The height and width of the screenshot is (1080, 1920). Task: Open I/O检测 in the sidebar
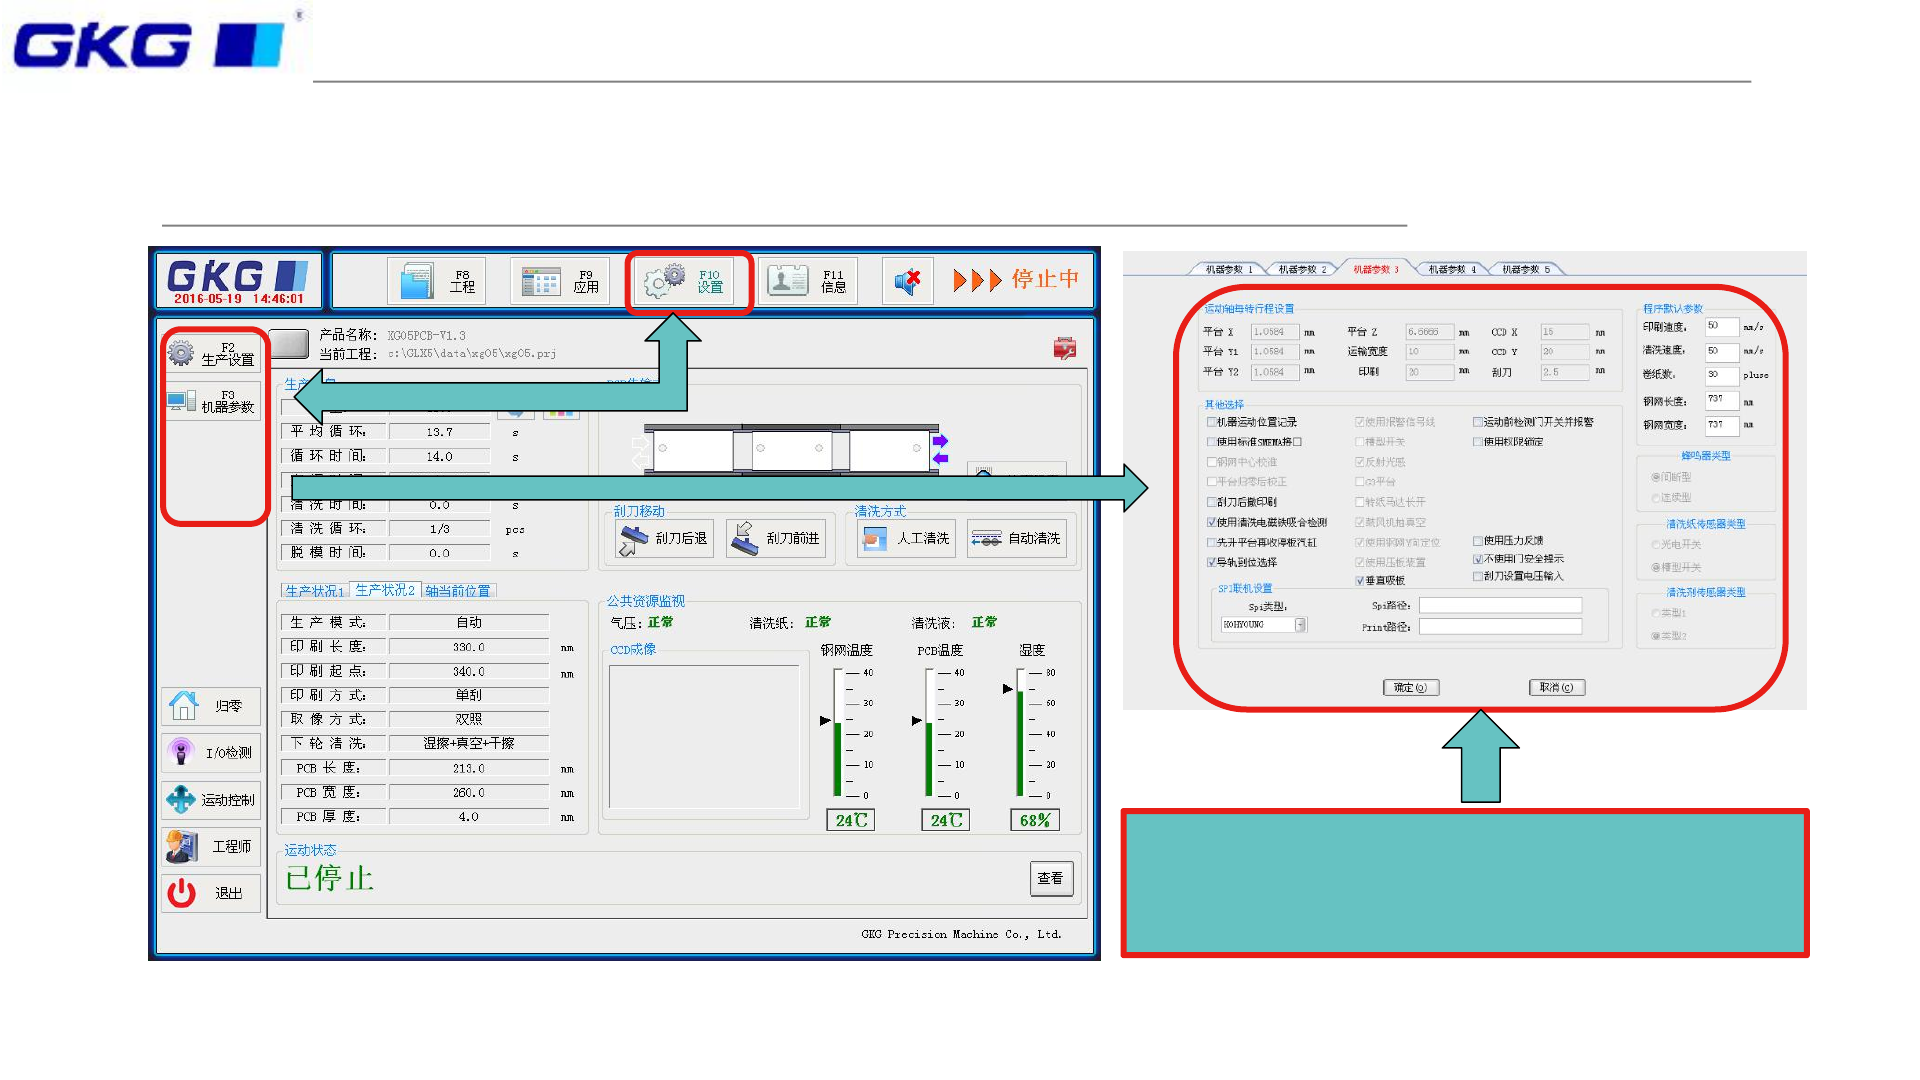click(212, 752)
